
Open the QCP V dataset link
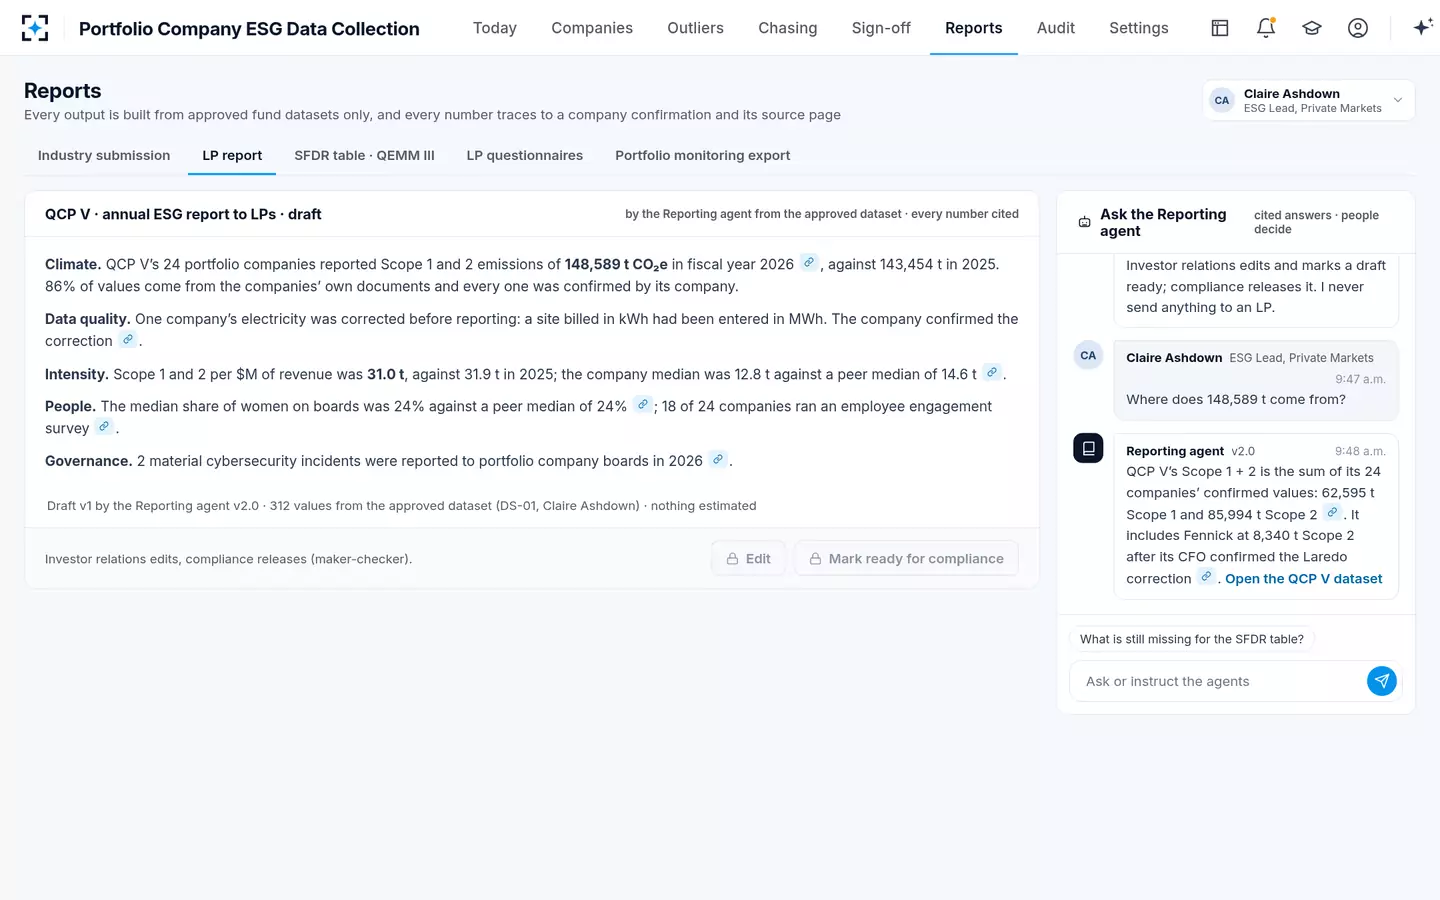(1304, 578)
